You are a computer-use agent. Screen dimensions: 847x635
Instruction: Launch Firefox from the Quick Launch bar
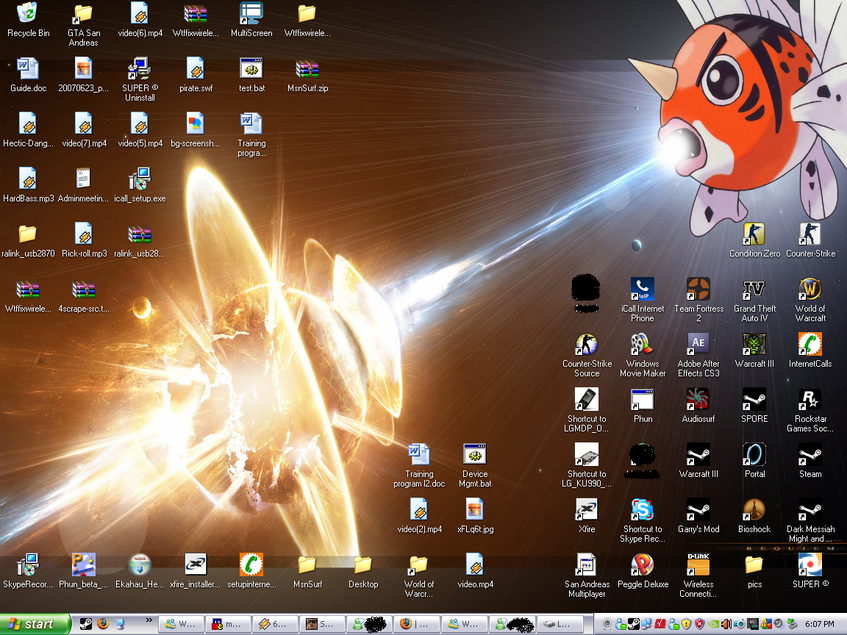[x=103, y=624]
